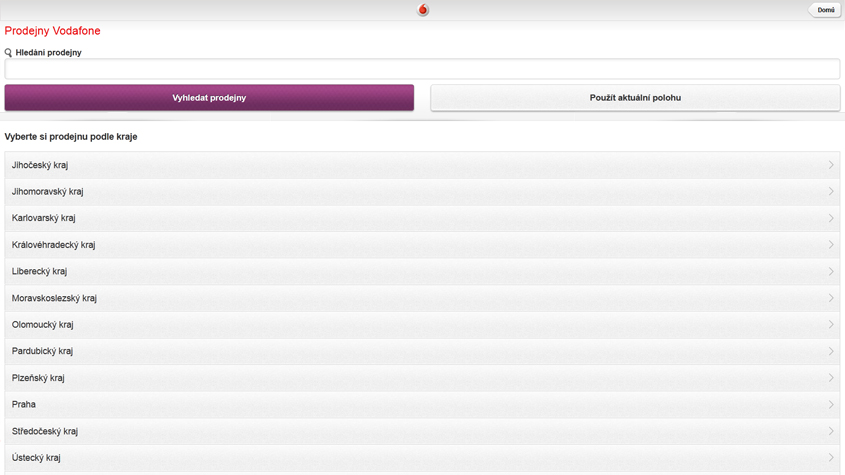845x475 pixels.
Task: Expand Středočeský kraj via its chevron
Action: click(x=831, y=431)
